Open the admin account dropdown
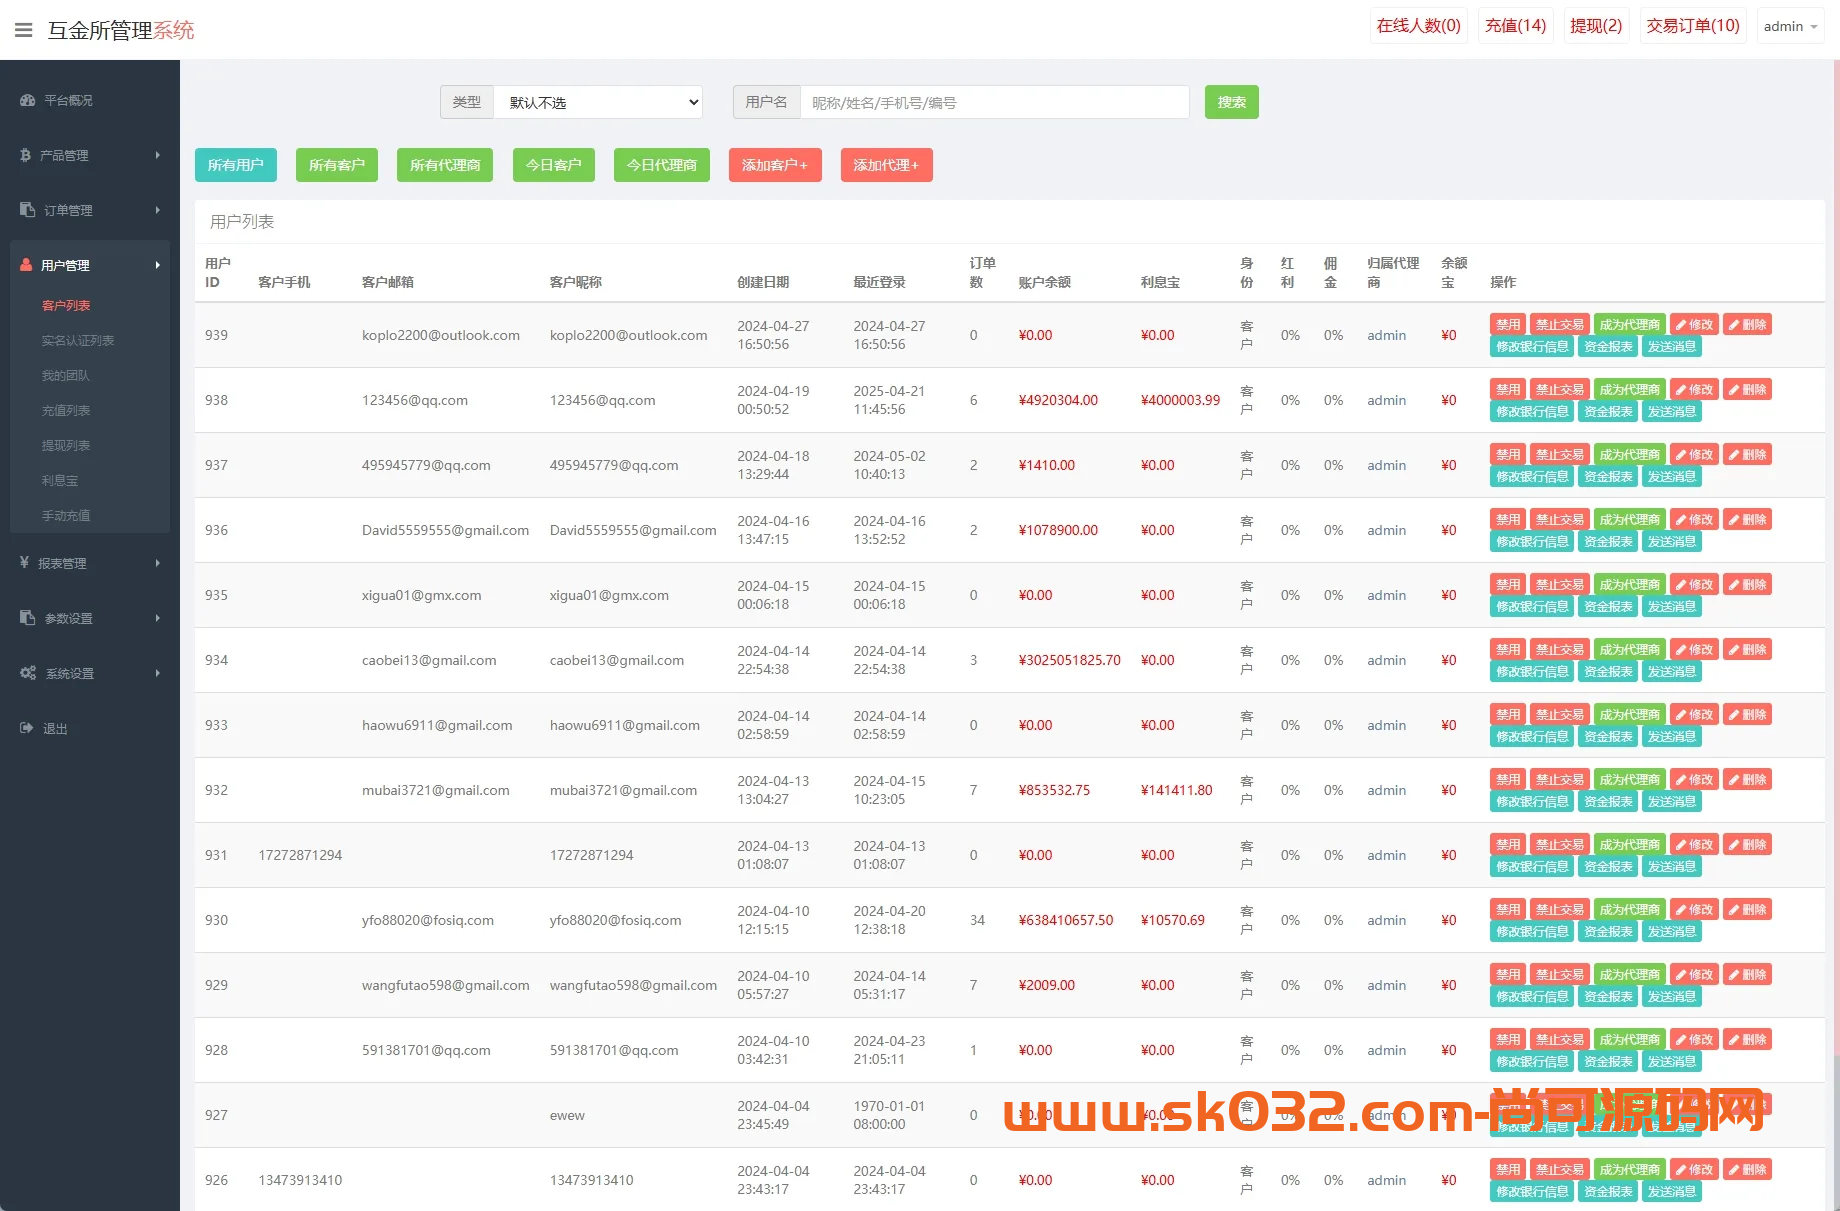The height and width of the screenshot is (1211, 1840). coord(1790,26)
